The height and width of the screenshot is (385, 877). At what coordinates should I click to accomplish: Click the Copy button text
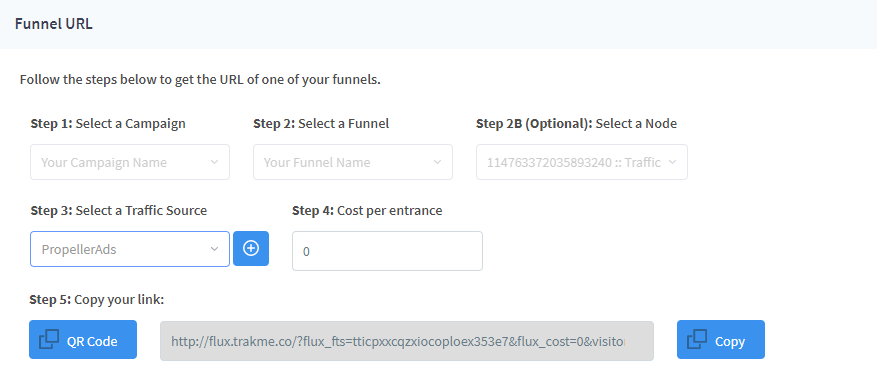point(729,341)
